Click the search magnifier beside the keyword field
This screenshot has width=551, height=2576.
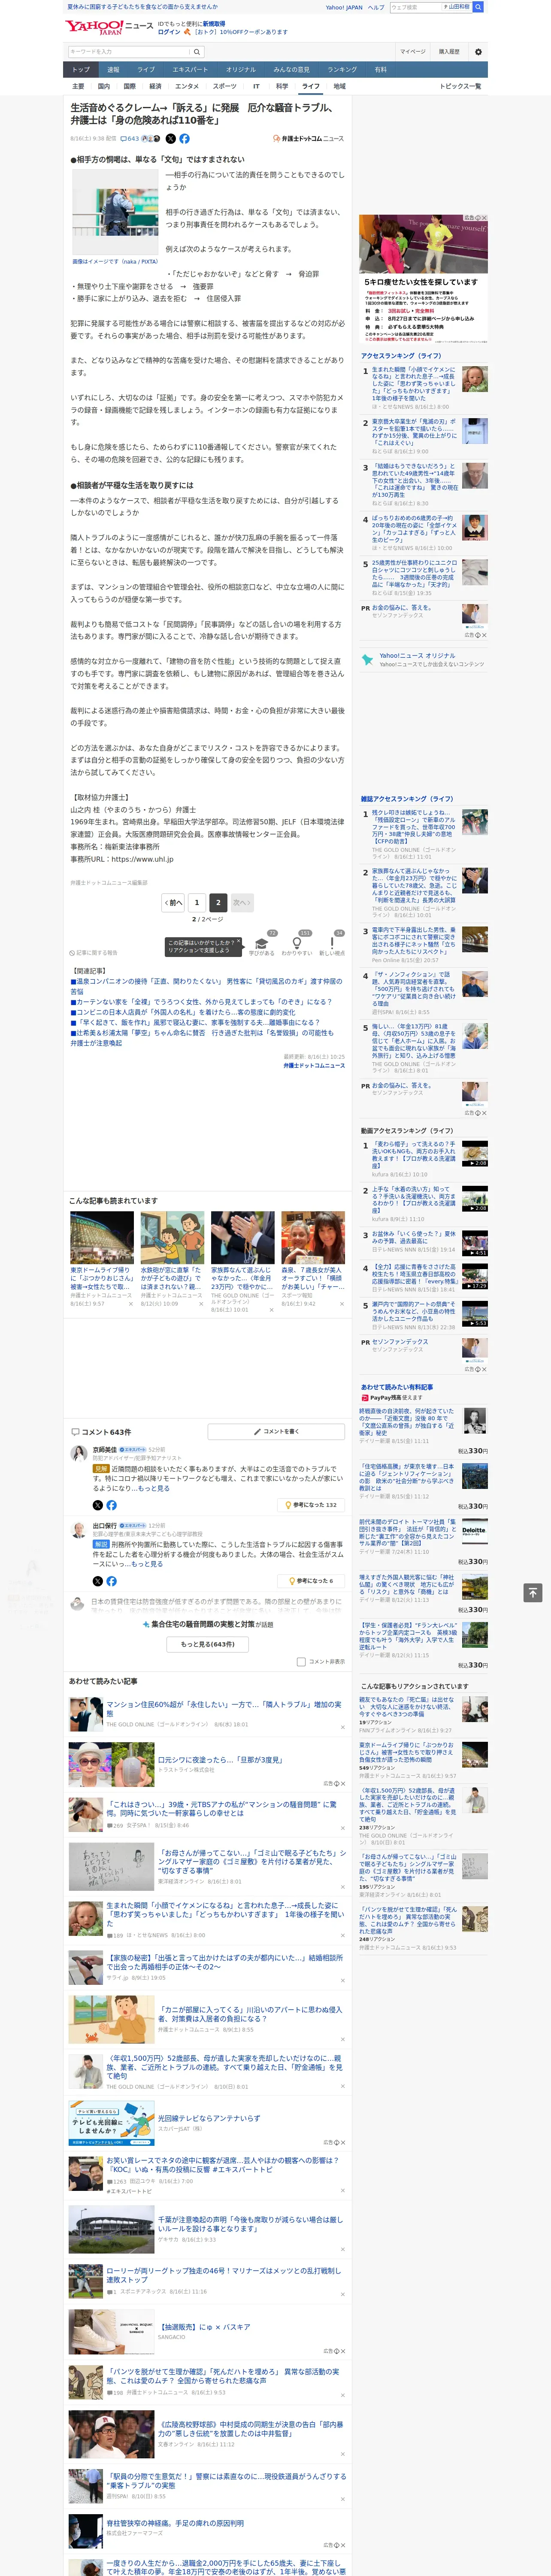(197, 51)
